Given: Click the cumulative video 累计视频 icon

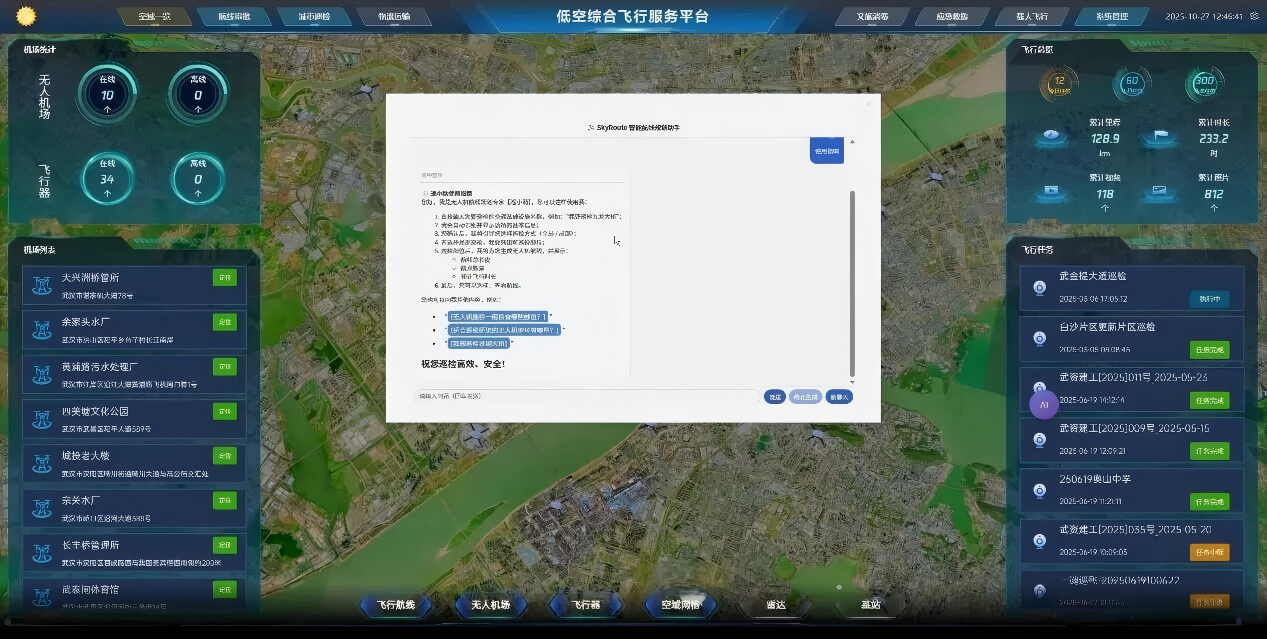Looking at the screenshot, I should pos(1051,190).
